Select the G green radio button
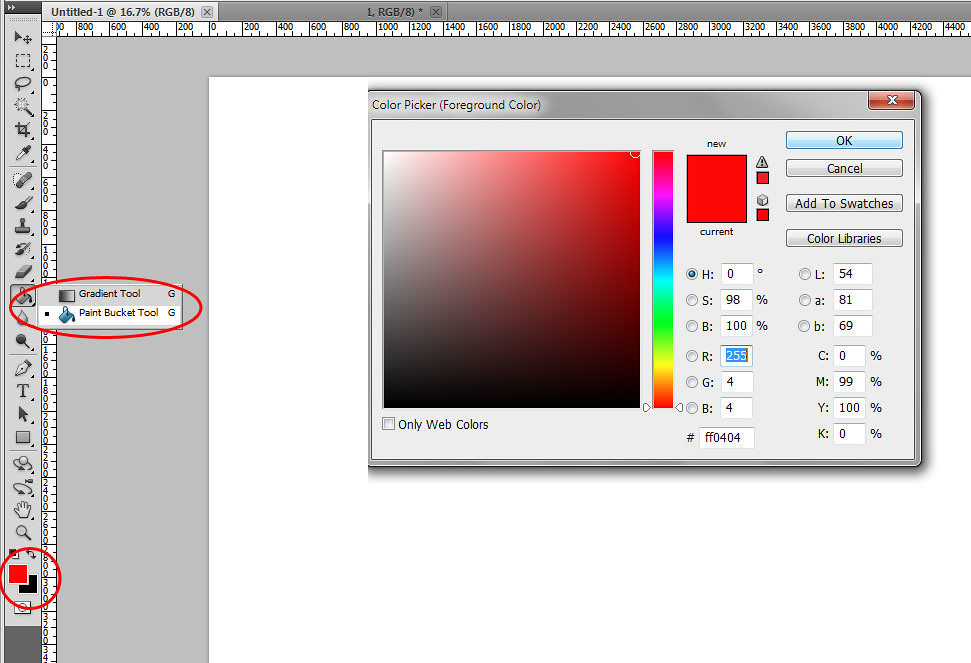 tap(692, 382)
